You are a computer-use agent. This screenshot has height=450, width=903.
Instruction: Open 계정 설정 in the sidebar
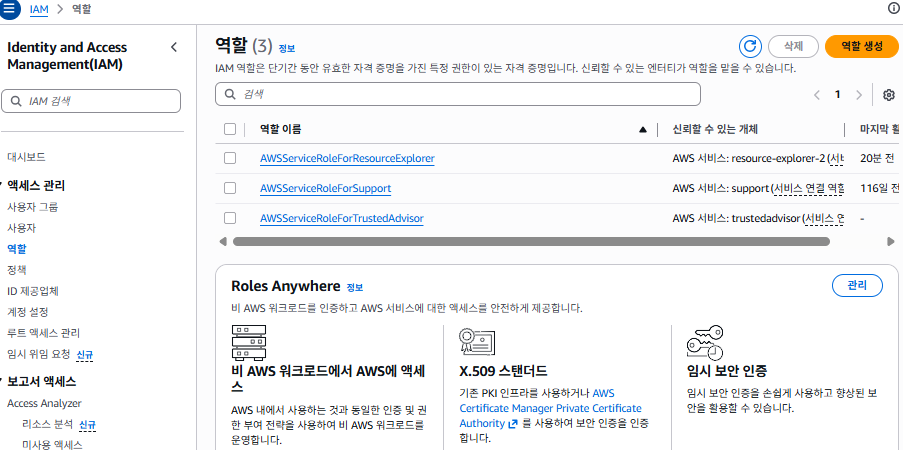pos(27,312)
